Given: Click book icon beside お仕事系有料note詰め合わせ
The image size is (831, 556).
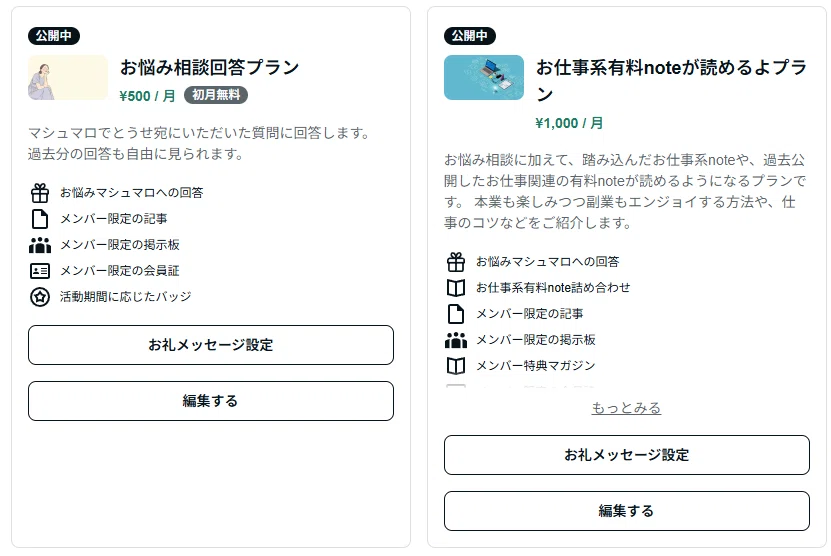Looking at the screenshot, I should [x=456, y=288].
